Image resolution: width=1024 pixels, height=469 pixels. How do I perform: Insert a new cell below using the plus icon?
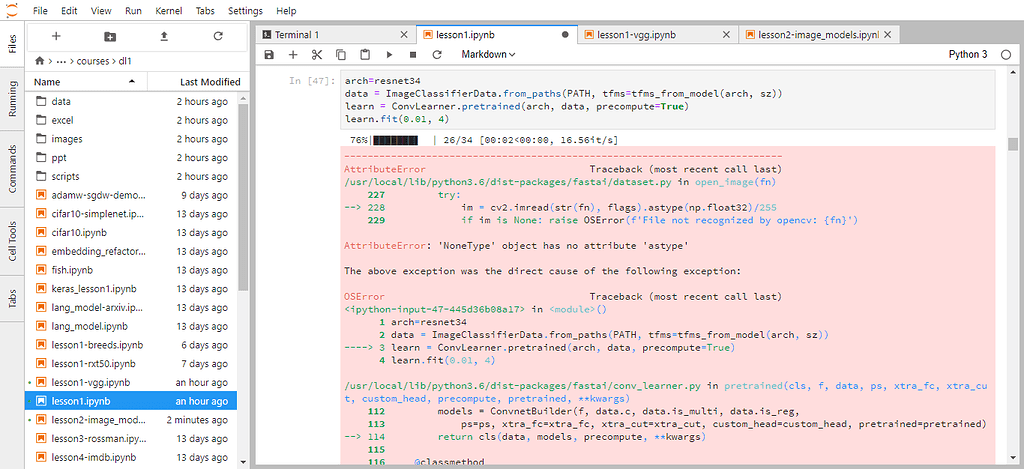[x=293, y=54]
